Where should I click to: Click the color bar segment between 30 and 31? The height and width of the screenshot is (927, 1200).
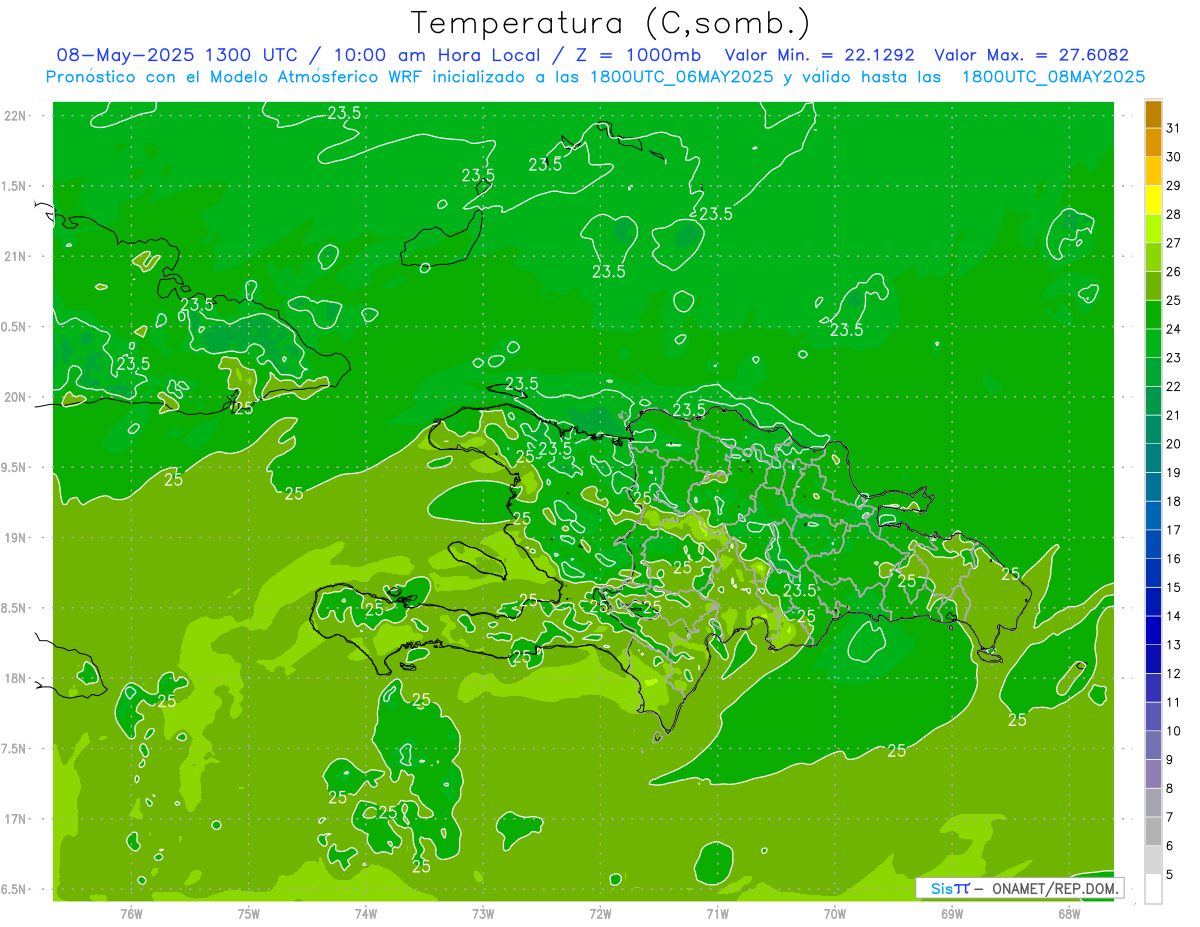pyautogui.click(x=1153, y=142)
